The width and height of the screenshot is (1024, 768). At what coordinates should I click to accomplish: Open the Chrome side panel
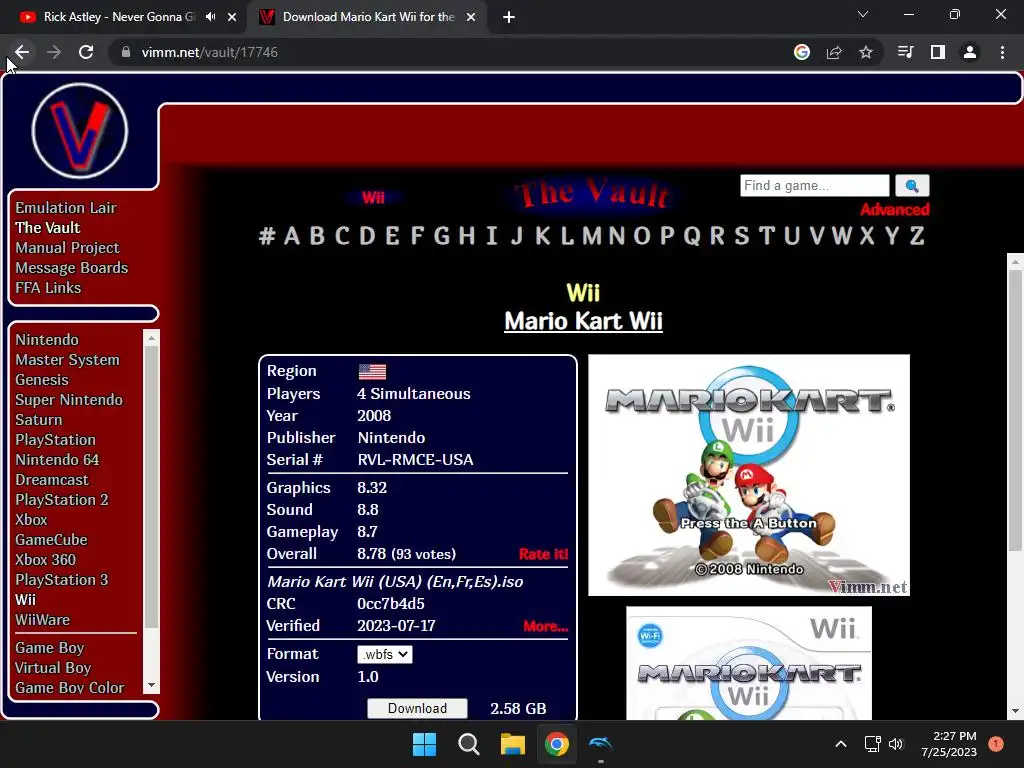click(938, 52)
